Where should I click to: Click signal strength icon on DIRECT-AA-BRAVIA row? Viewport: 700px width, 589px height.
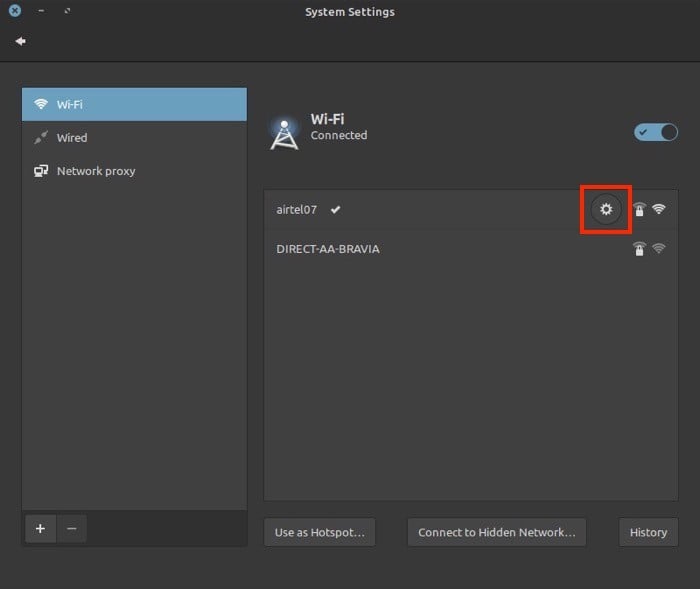tap(658, 248)
